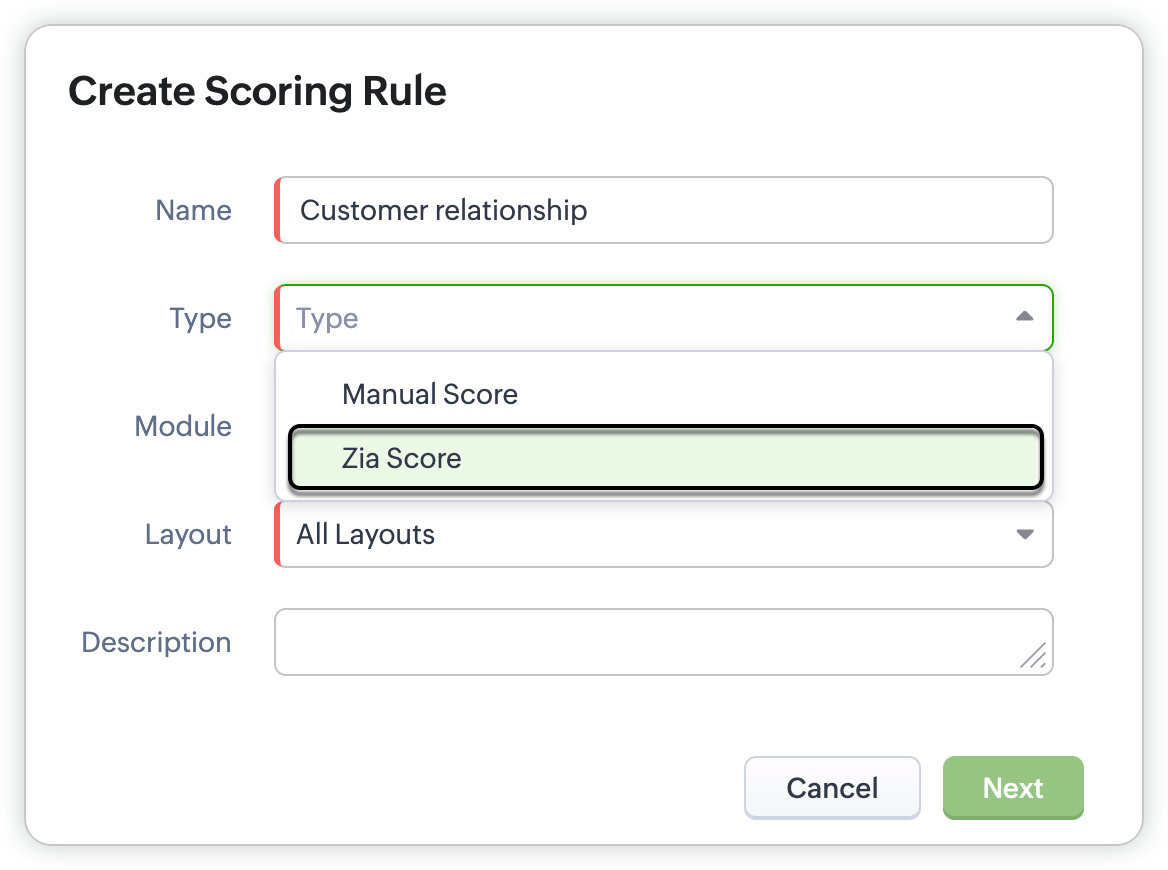The image size is (1168, 870).
Task: Click the green Next button
Action: click(1012, 788)
